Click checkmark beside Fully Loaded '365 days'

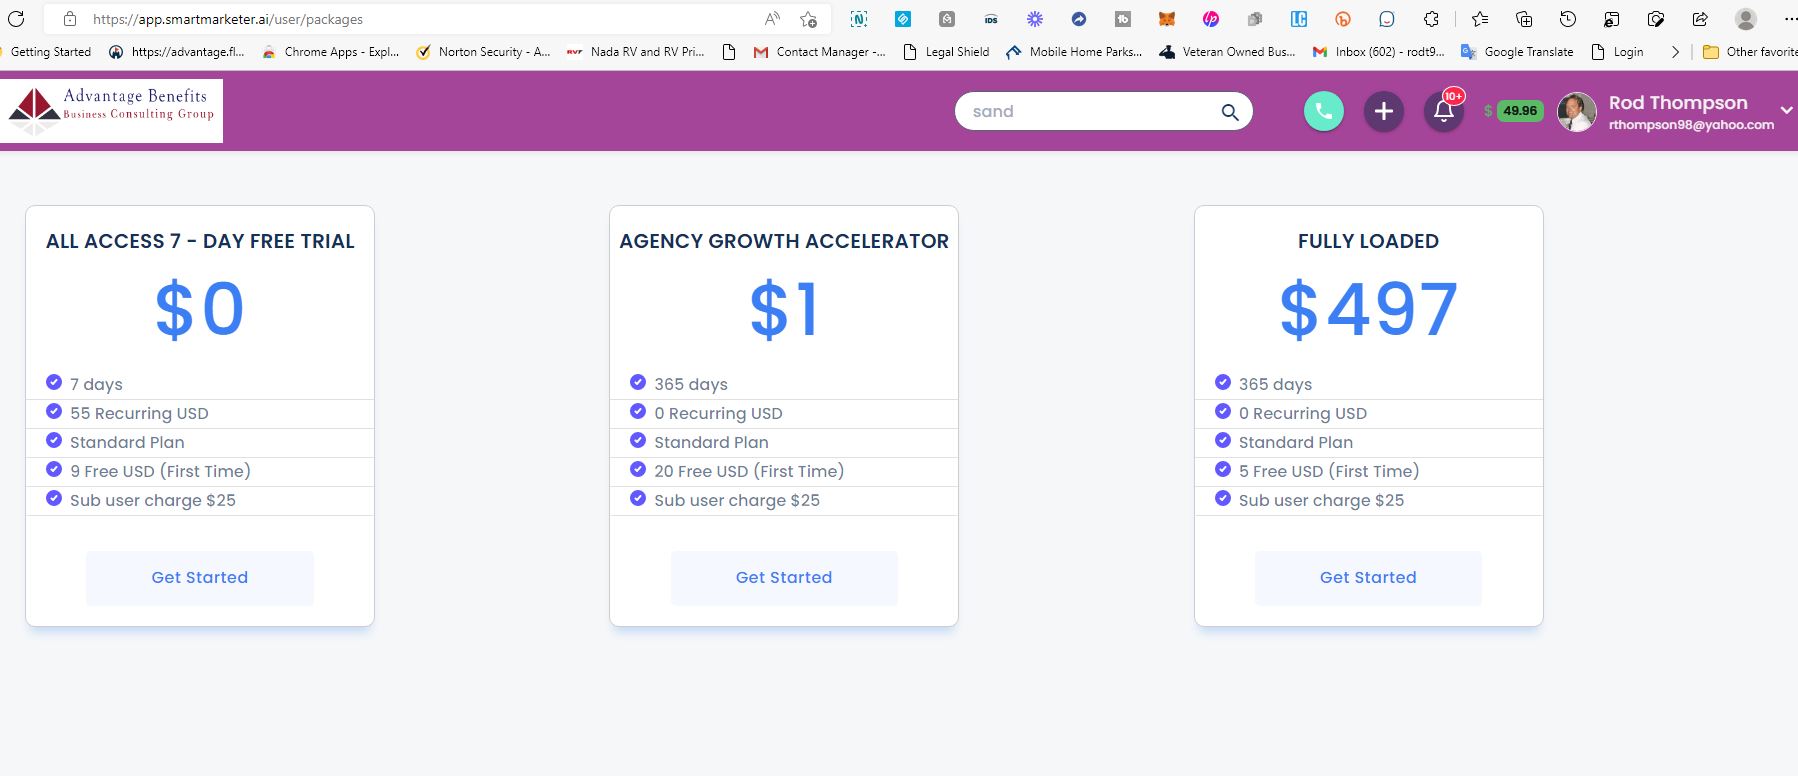click(1222, 382)
